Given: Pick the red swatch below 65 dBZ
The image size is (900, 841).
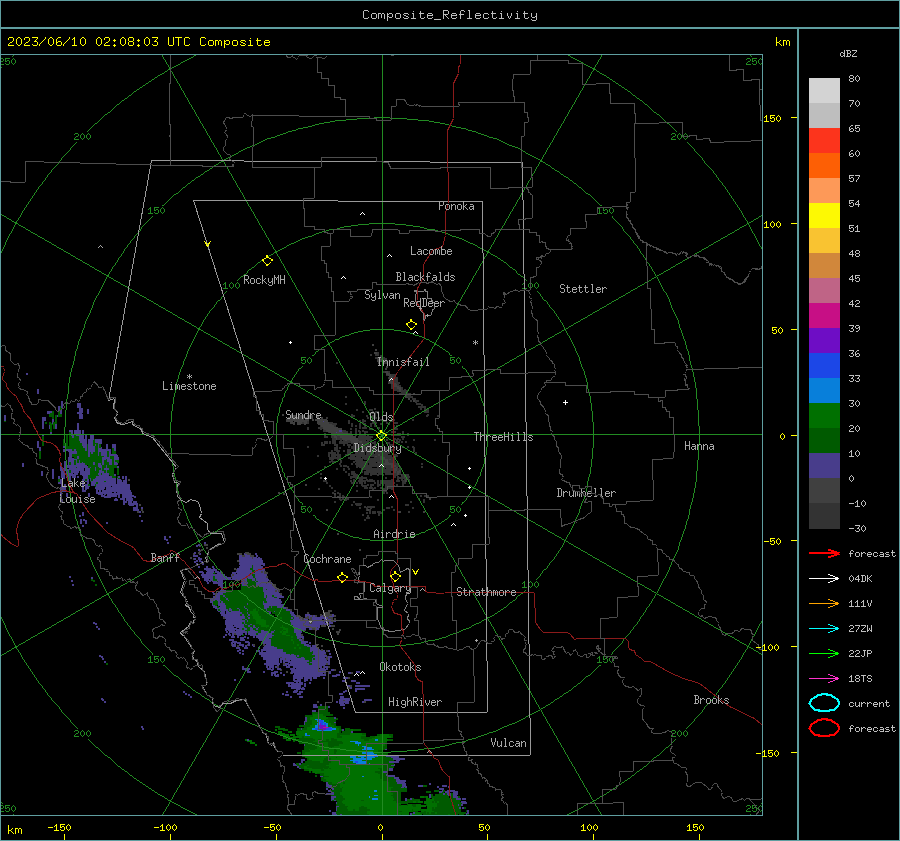Looking at the screenshot, I should click(824, 141).
